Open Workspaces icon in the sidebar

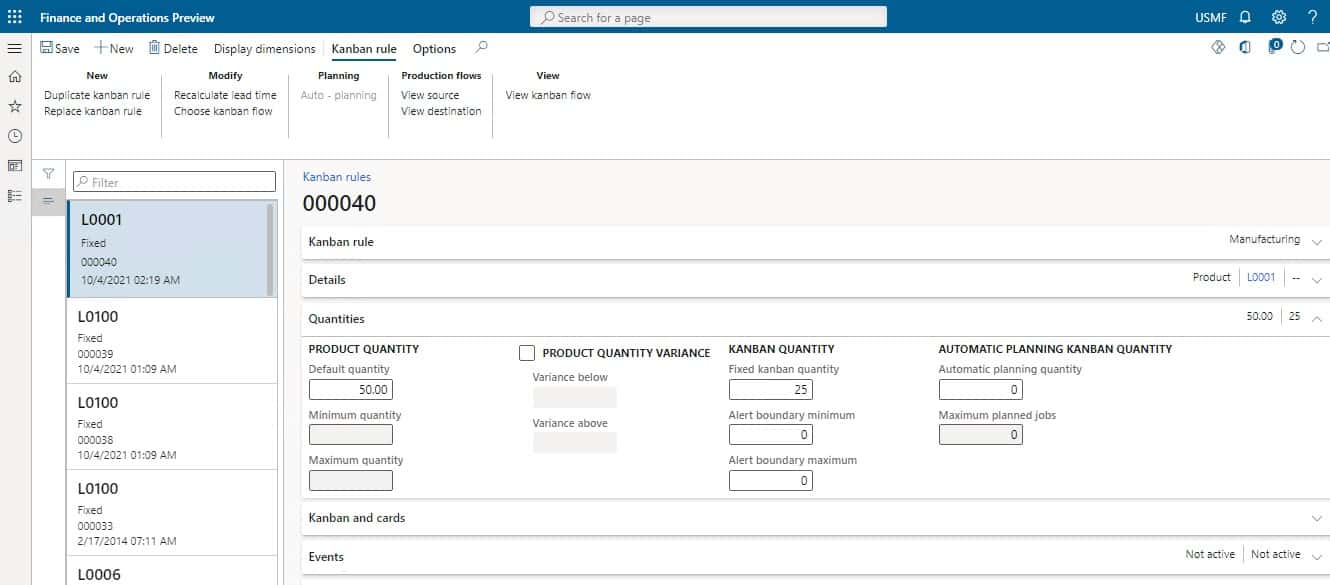tap(15, 166)
